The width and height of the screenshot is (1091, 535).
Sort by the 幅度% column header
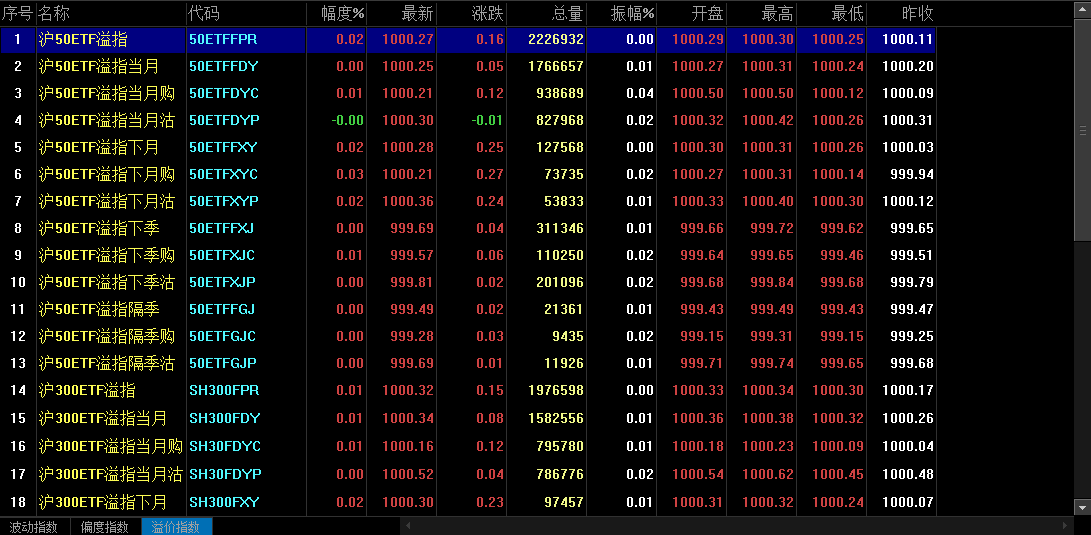tap(342, 13)
